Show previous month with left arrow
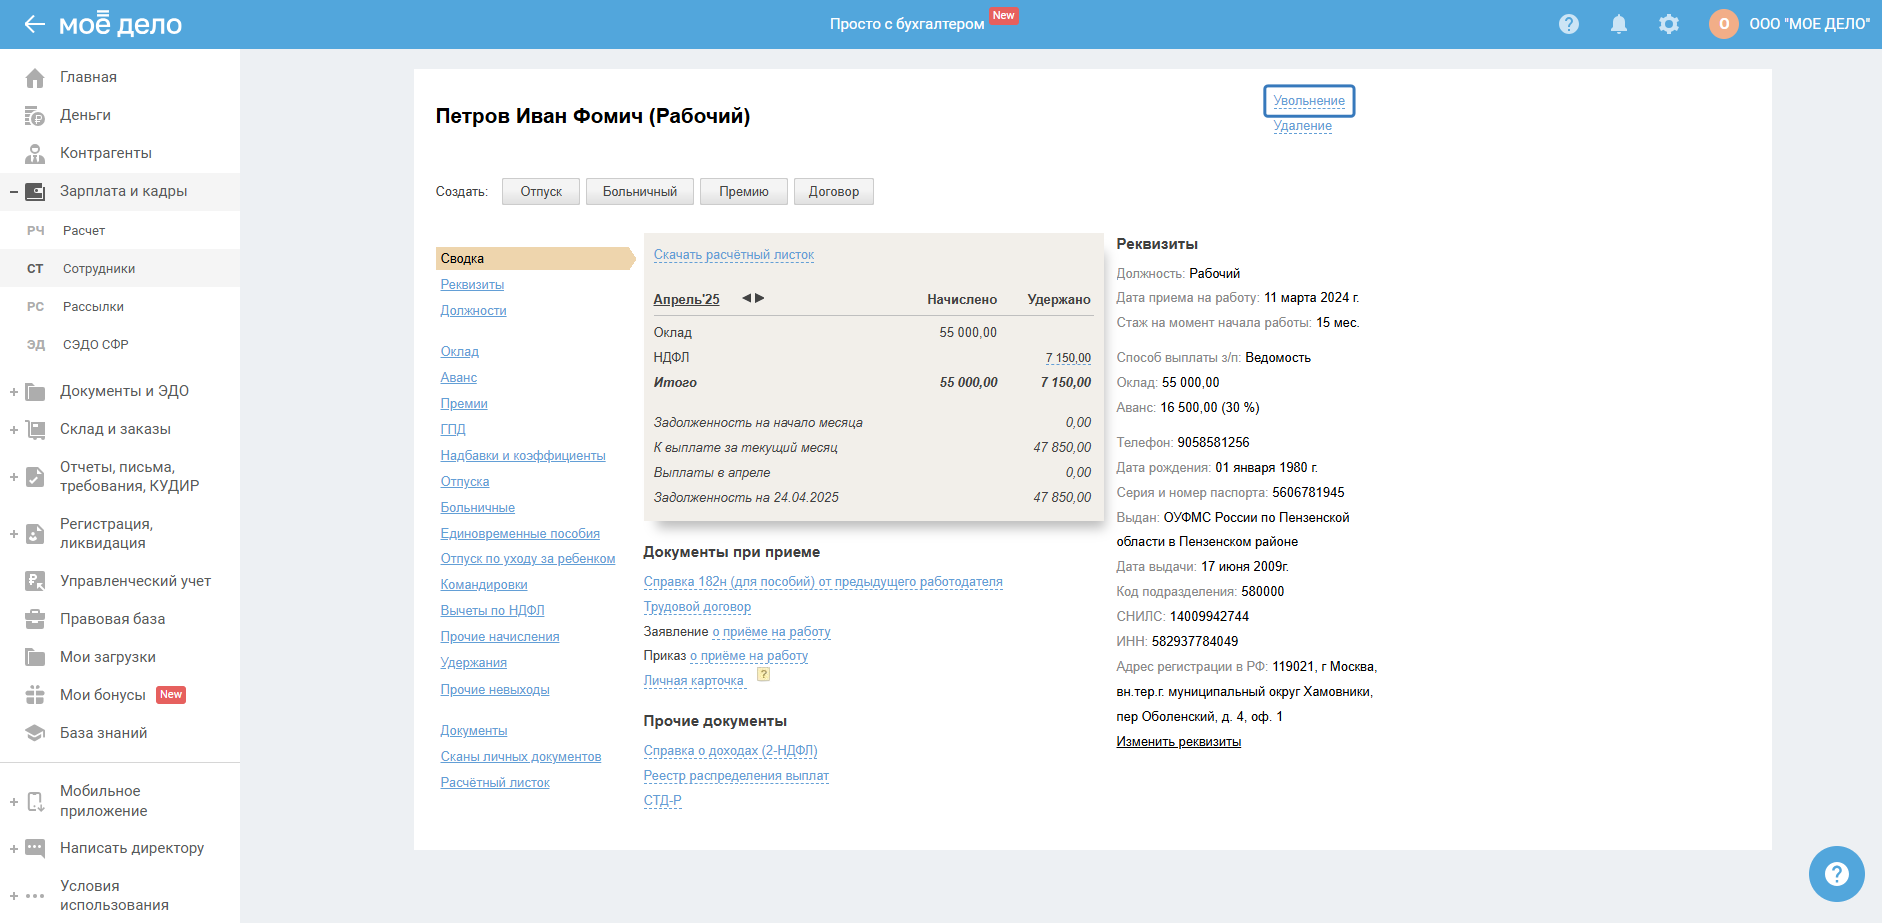Screen dimensions: 1882x923 [746, 298]
